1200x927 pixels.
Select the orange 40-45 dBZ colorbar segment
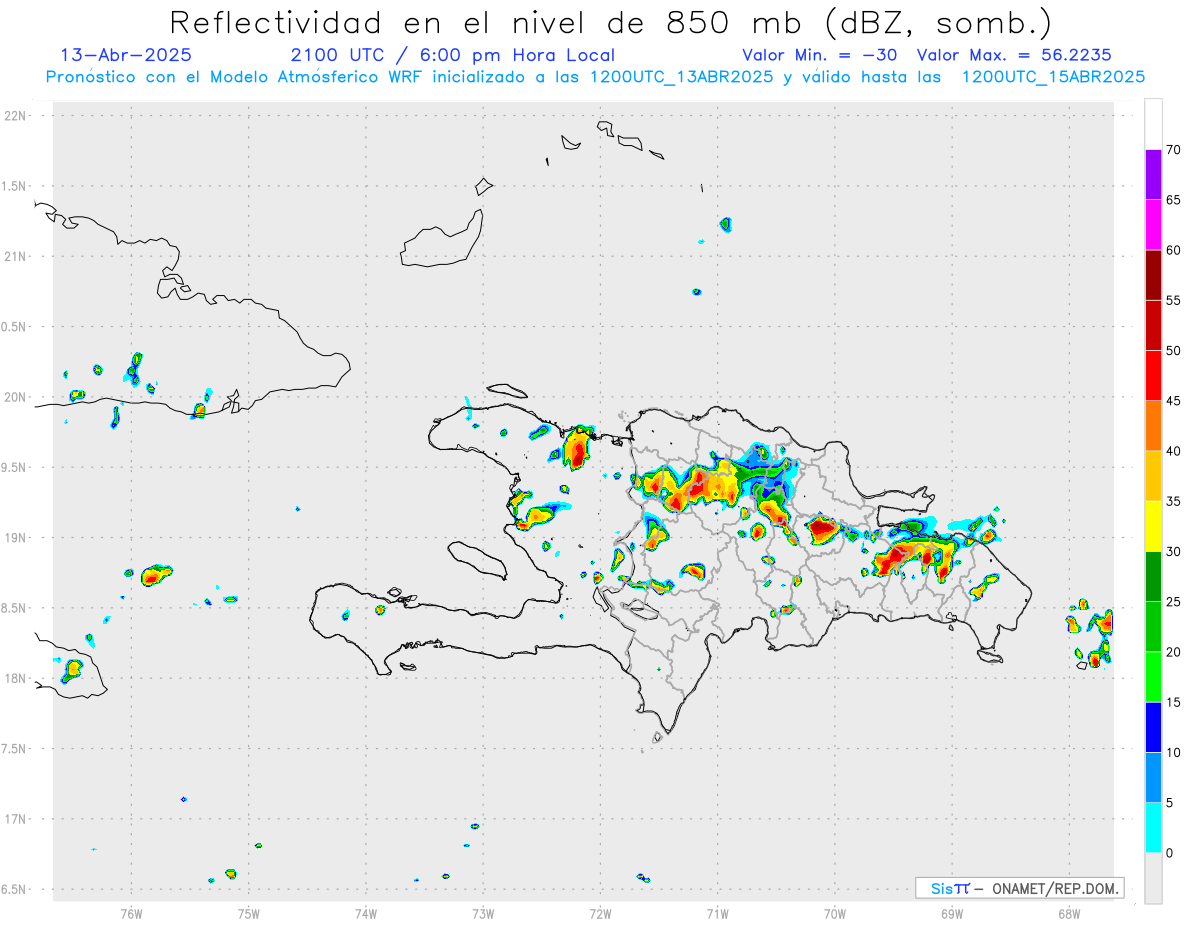click(x=1153, y=426)
